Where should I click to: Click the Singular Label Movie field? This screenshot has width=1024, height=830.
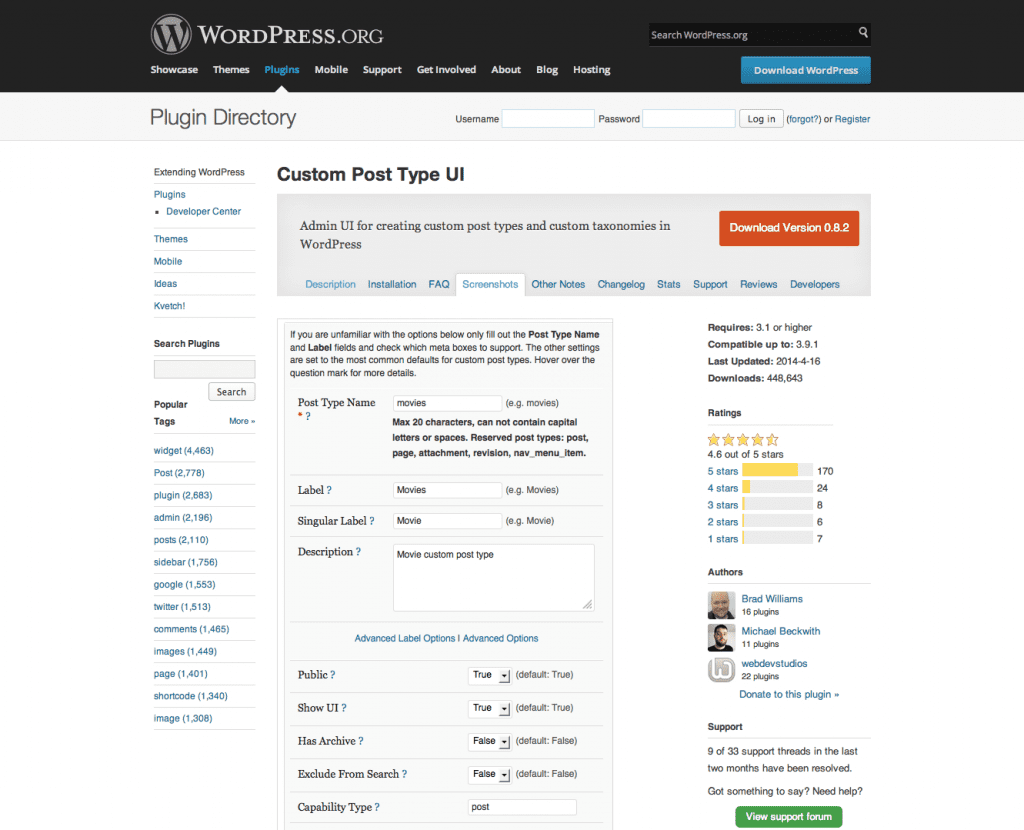[x=447, y=520]
